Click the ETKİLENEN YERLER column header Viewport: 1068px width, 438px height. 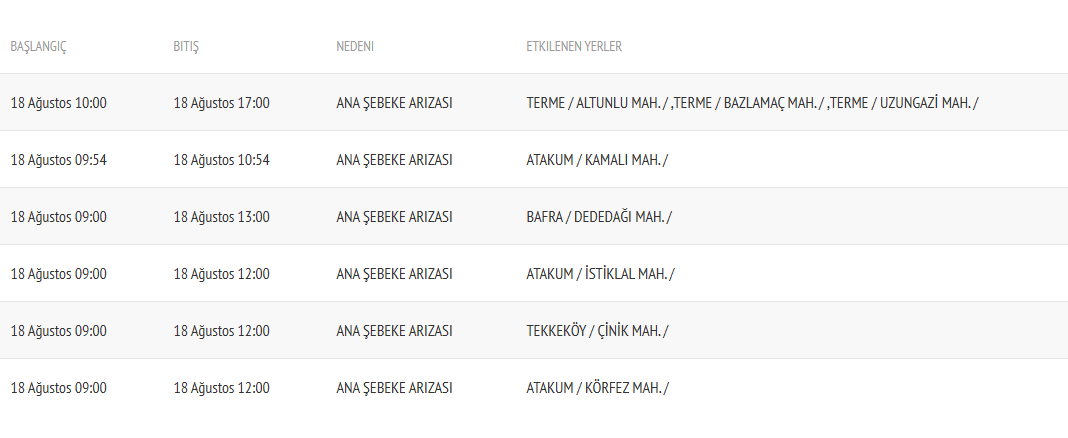[x=574, y=47]
